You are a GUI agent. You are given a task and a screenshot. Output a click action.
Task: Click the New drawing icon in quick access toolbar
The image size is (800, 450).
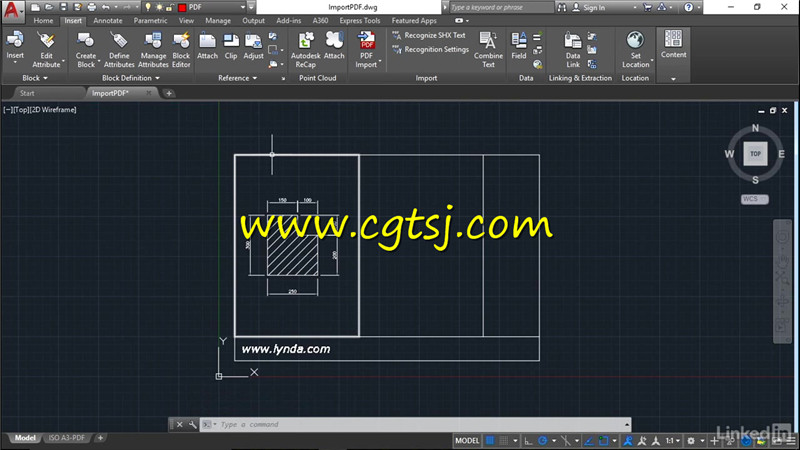tap(35, 7)
